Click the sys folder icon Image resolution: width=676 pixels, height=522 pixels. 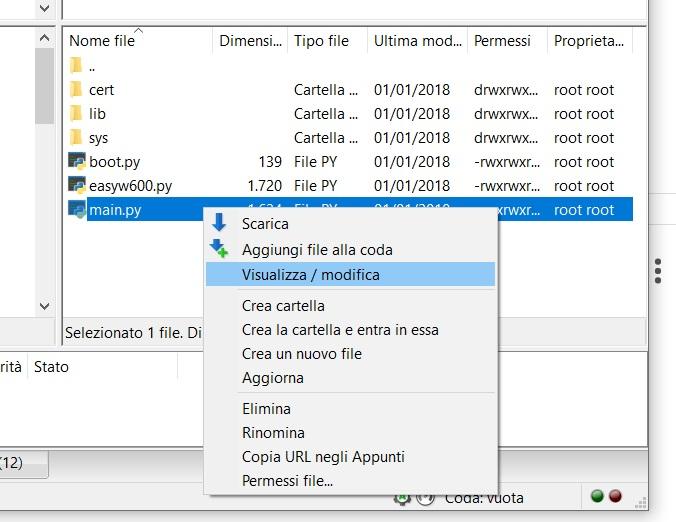(x=76, y=138)
